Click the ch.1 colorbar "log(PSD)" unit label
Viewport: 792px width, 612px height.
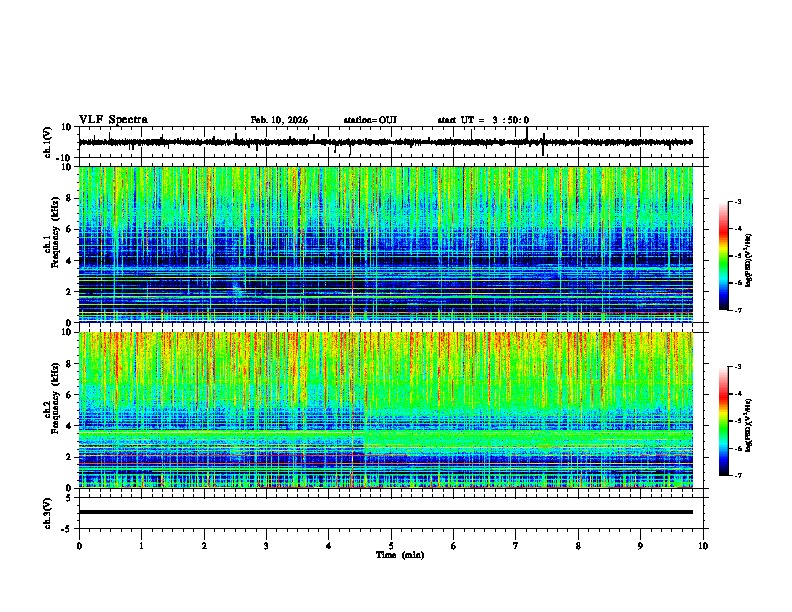(748, 261)
